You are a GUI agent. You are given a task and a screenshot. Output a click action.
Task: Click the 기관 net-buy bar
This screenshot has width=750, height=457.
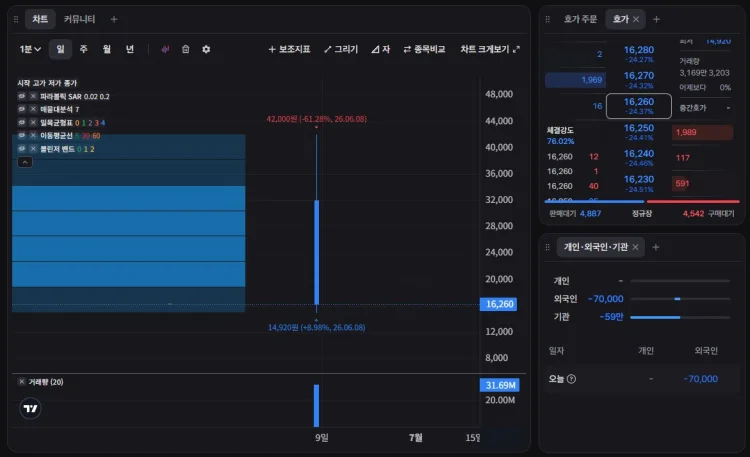click(680, 317)
